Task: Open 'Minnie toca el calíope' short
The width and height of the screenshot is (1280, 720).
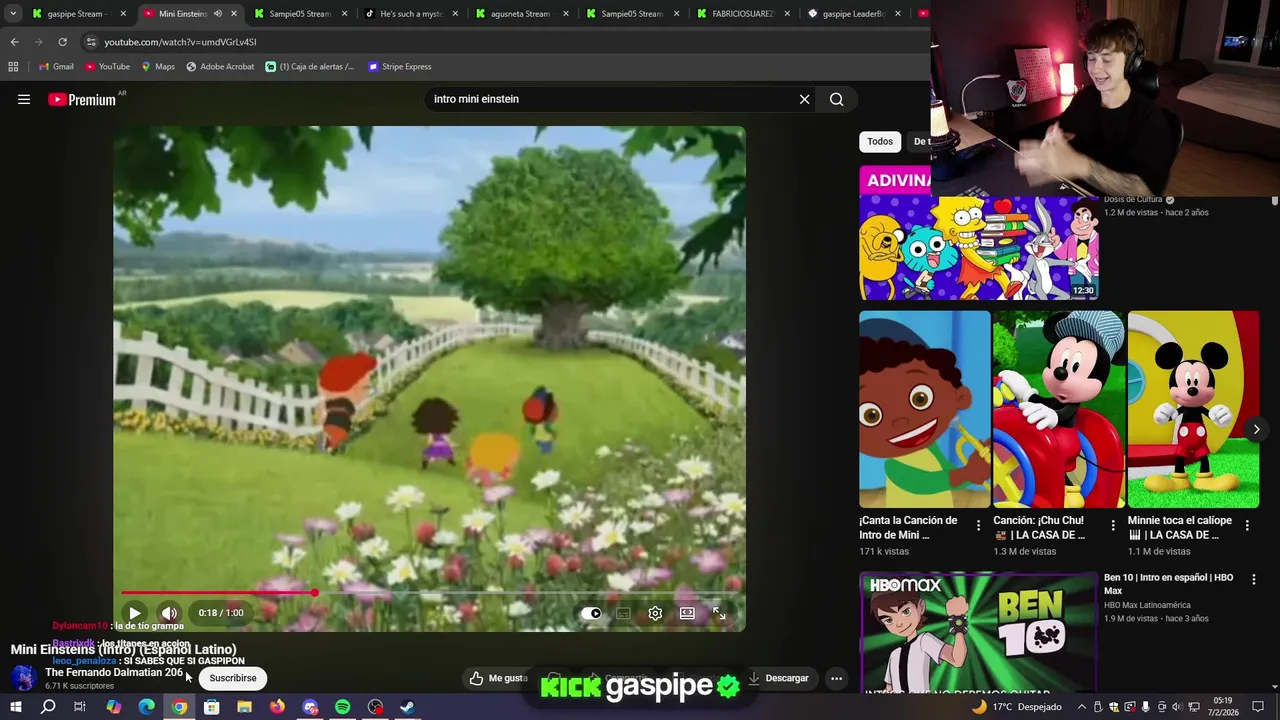Action: 1193,409
